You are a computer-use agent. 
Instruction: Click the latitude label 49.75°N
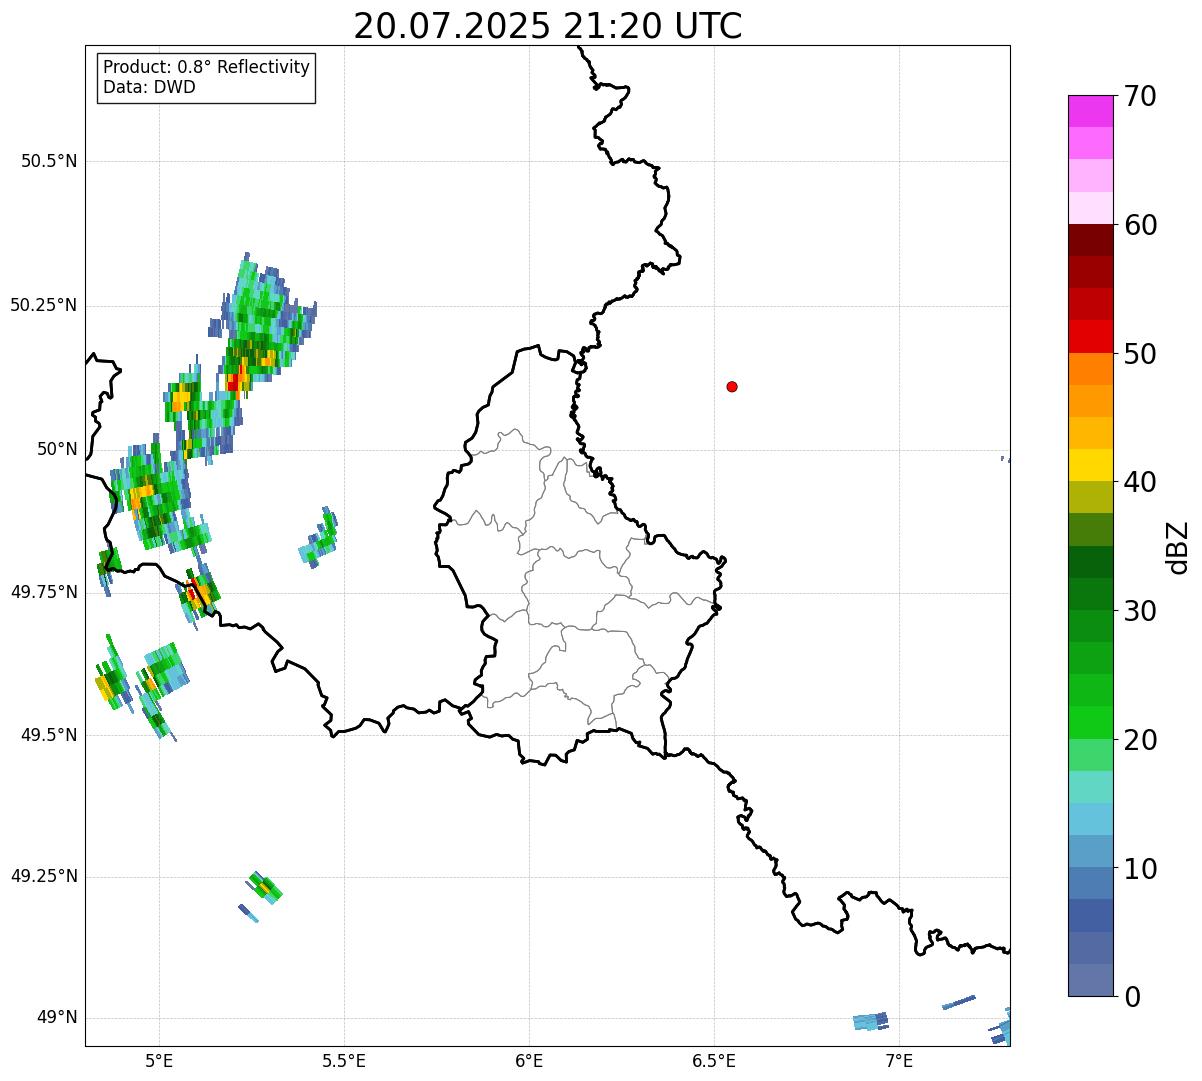click(44, 592)
